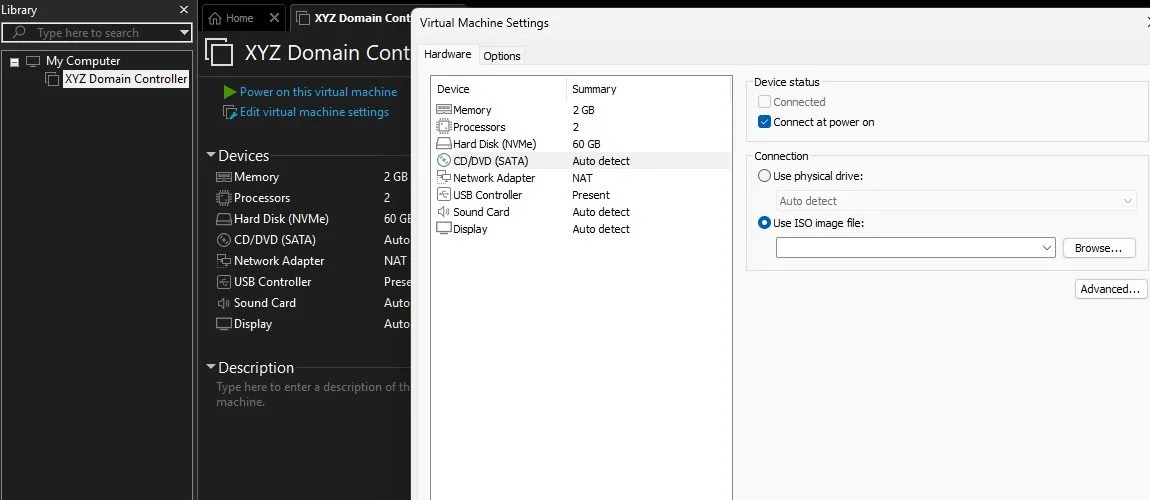The height and width of the screenshot is (500, 1150).
Task: Collapse the Devices section
Action: tap(211, 155)
